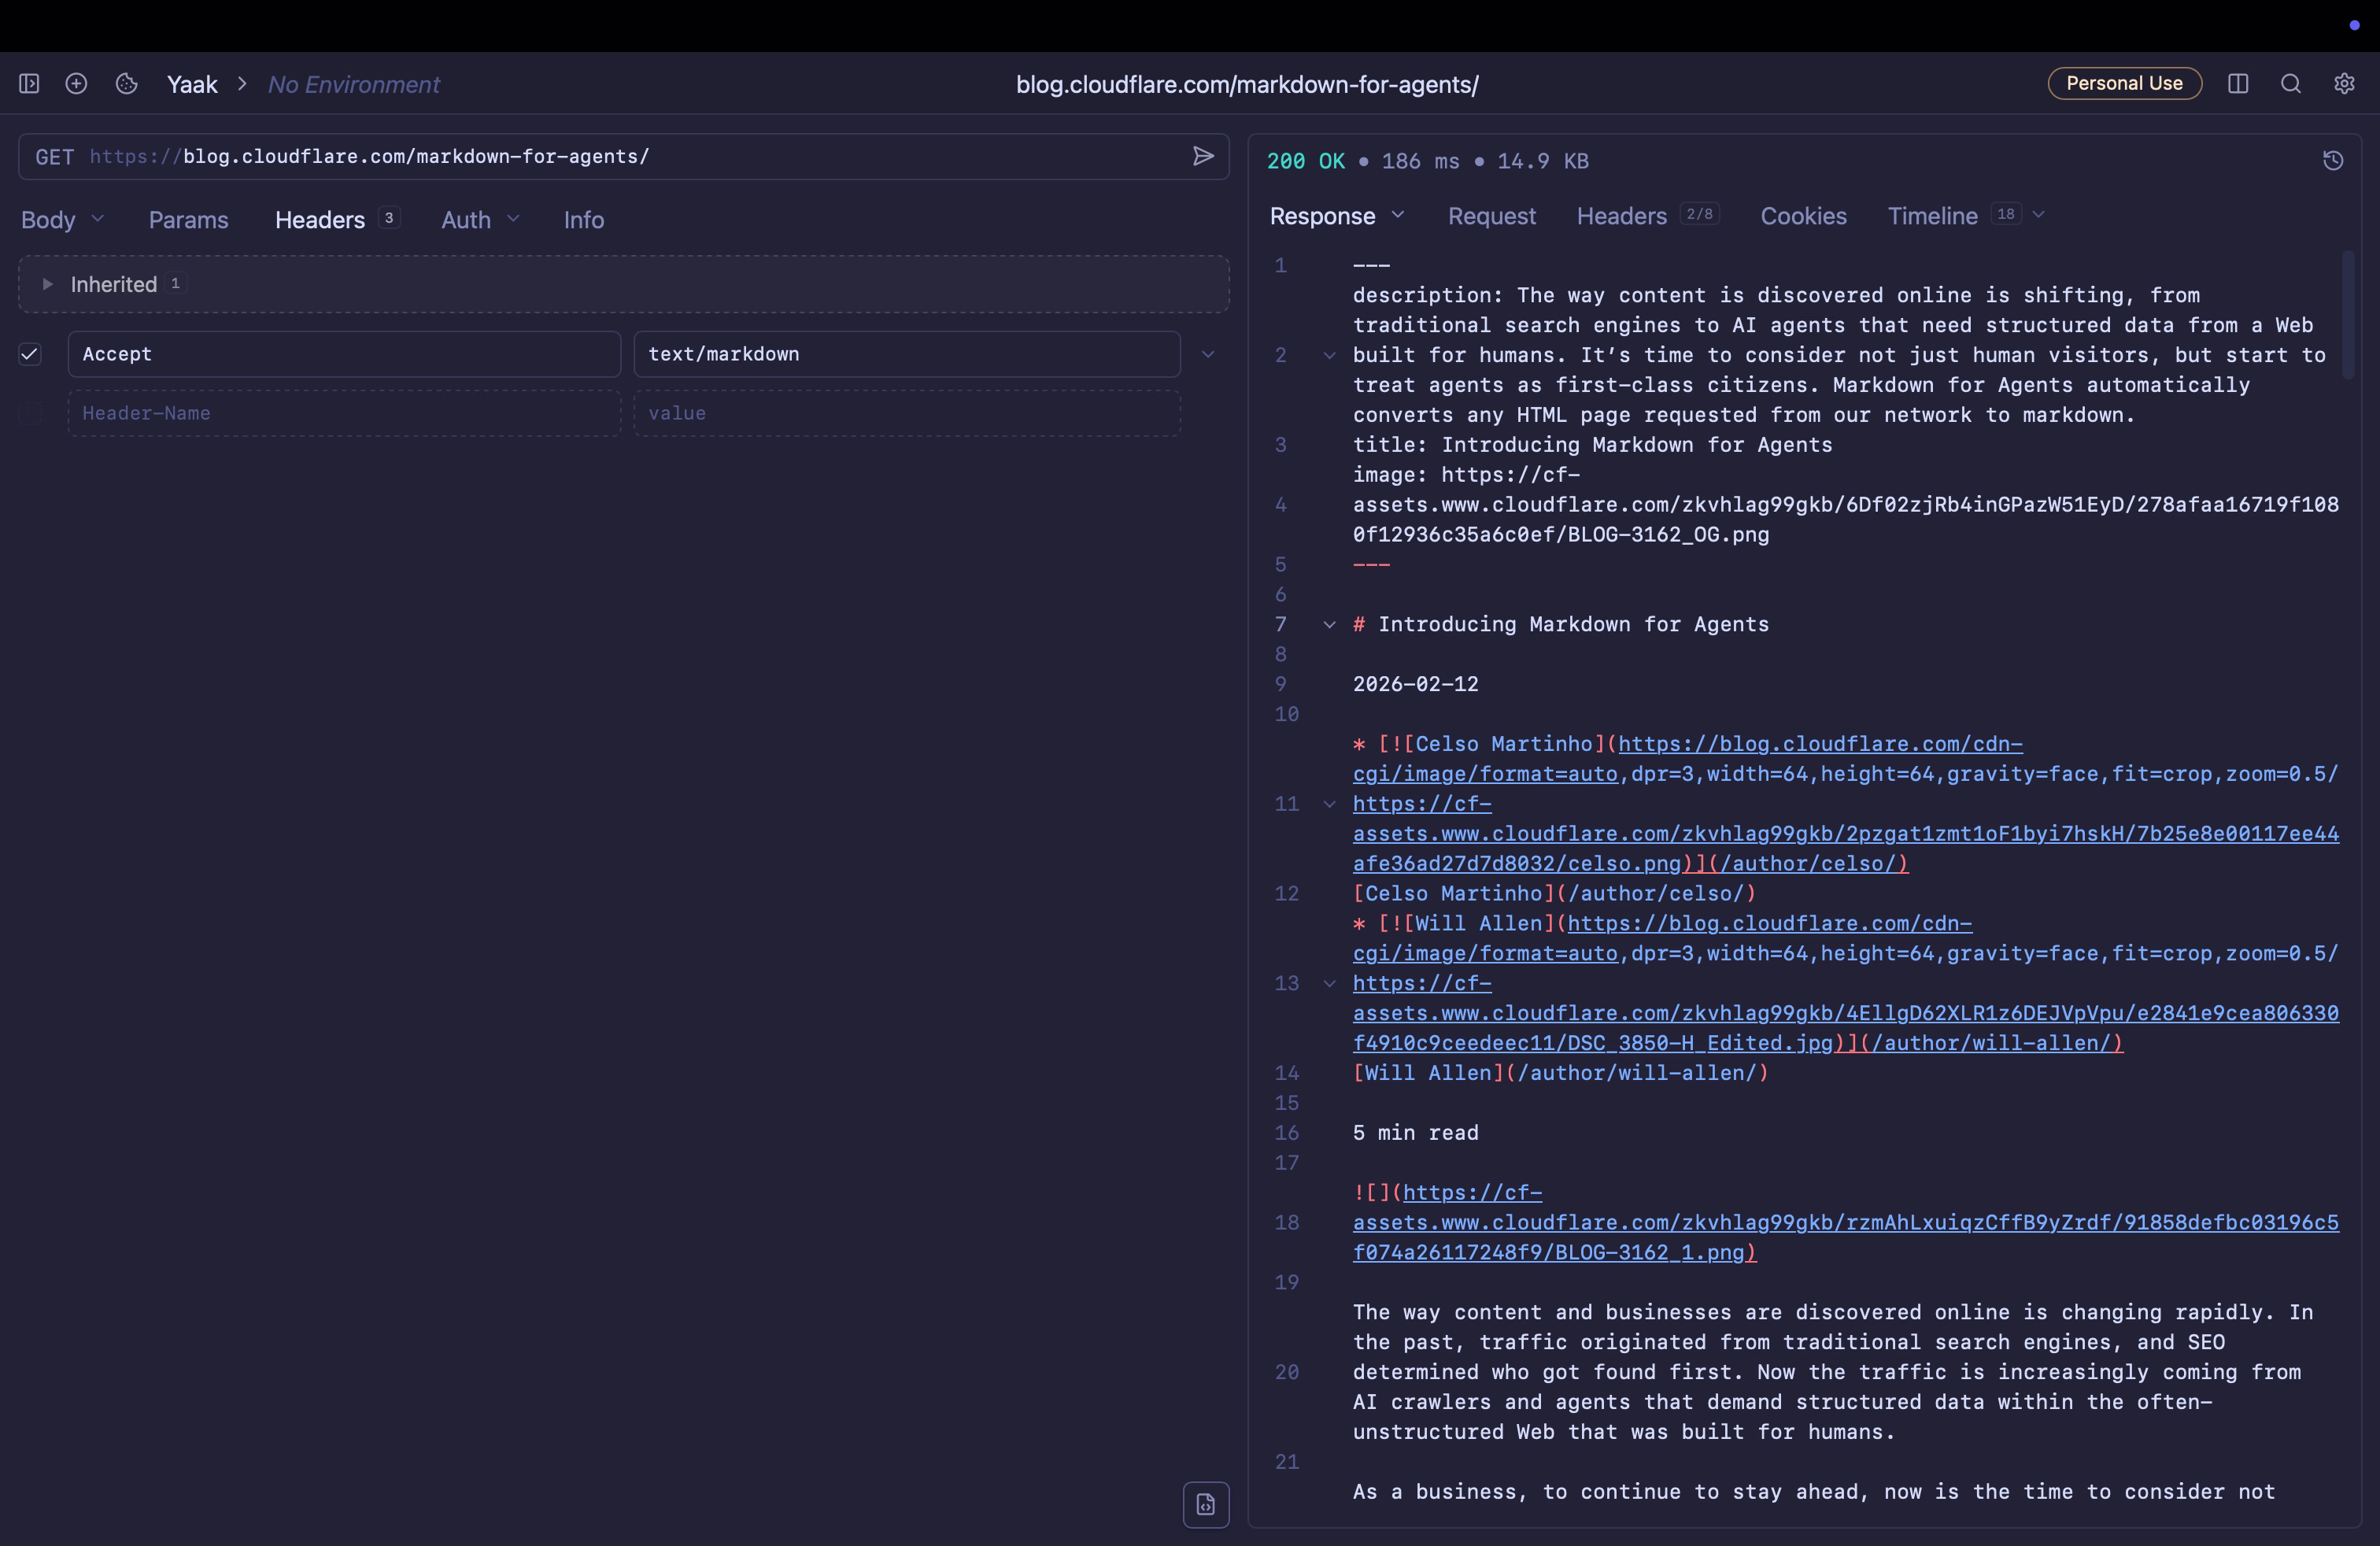Collapse the fold at response line 11
Image resolution: width=2380 pixels, height=1546 pixels.
coord(1329,804)
